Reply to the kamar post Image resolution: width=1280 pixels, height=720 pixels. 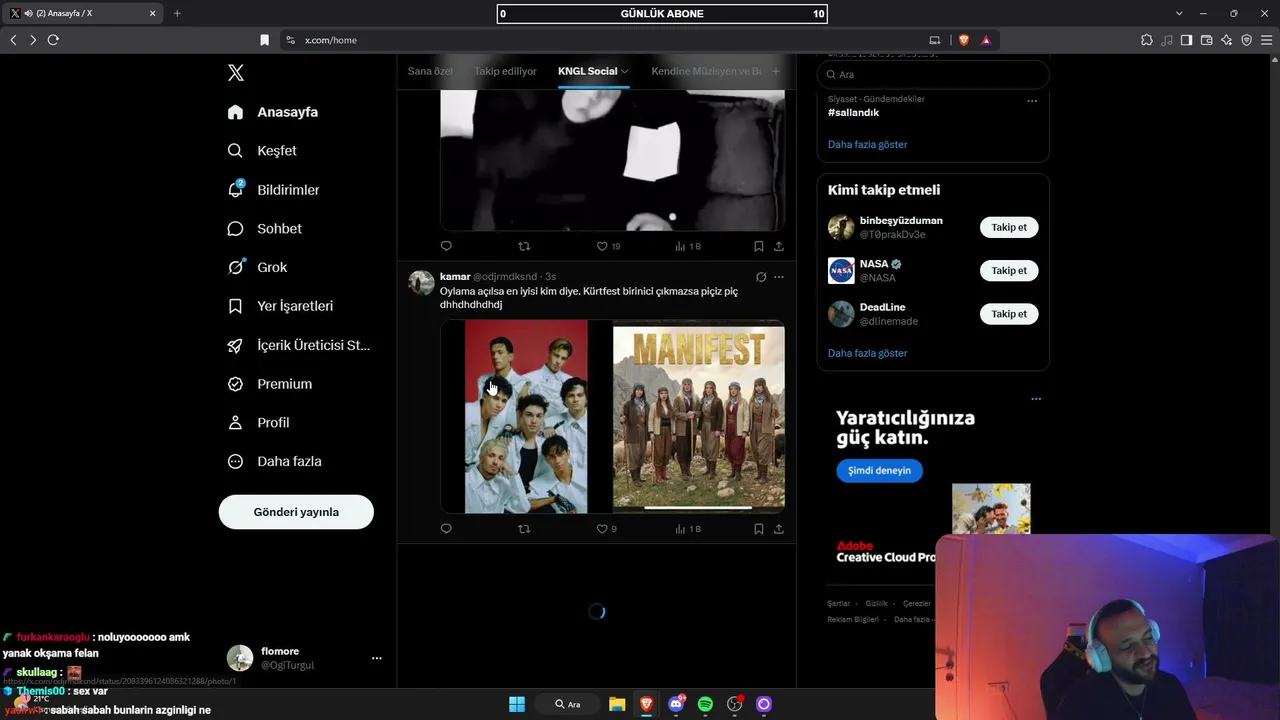pos(446,529)
